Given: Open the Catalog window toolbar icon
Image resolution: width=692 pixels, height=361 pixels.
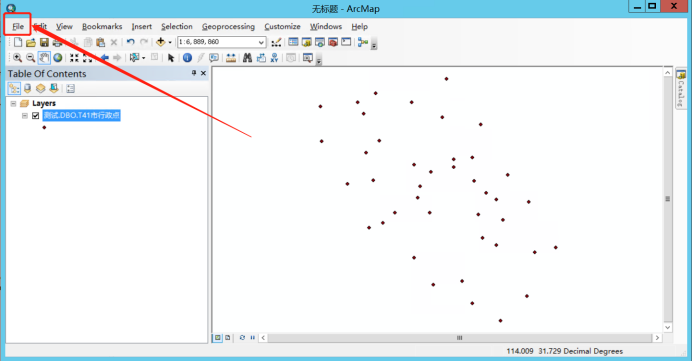Looking at the screenshot, I should tap(307, 42).
